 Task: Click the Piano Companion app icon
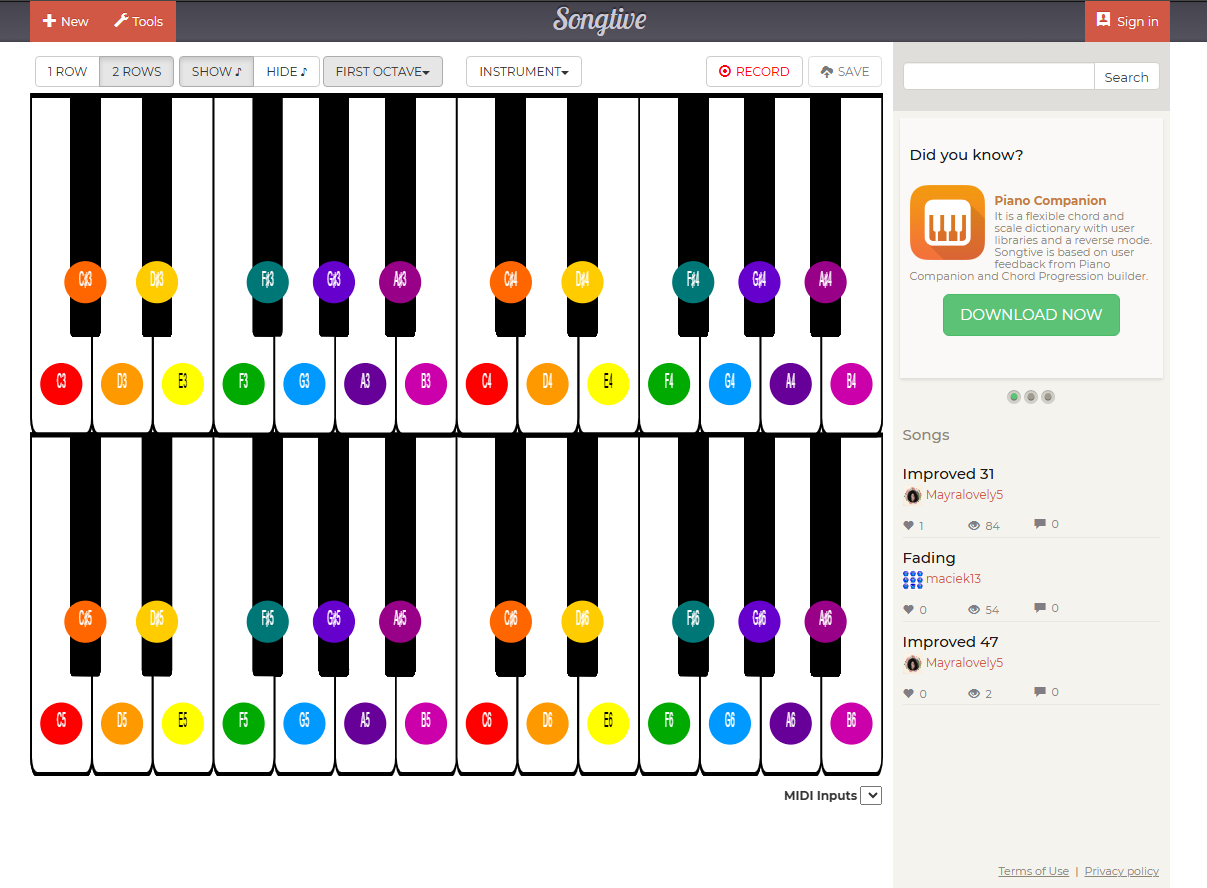[946, 222]
